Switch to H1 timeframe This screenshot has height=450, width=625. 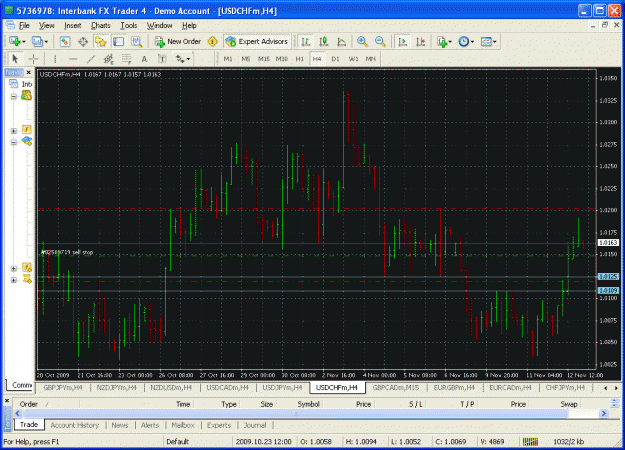[299, 59]
